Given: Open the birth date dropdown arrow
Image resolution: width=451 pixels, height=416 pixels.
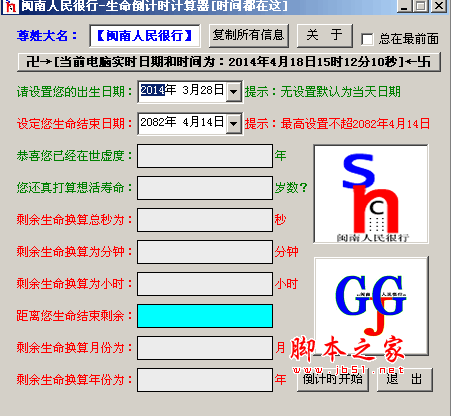Looking at the screenshot, I should pyautogui.click(x=234, y=91).
